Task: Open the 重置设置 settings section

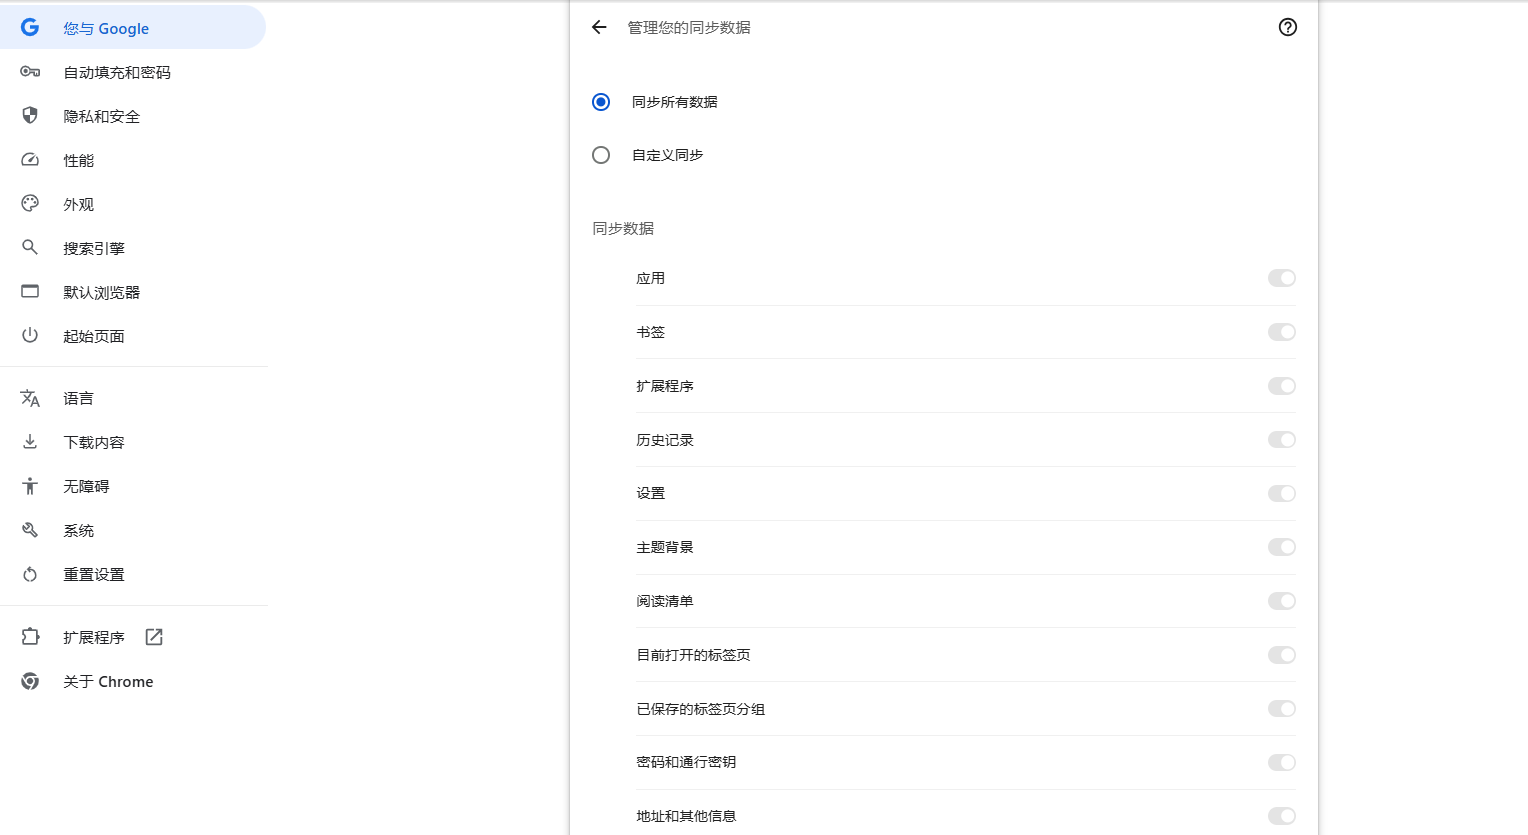Action: point(133,574)
